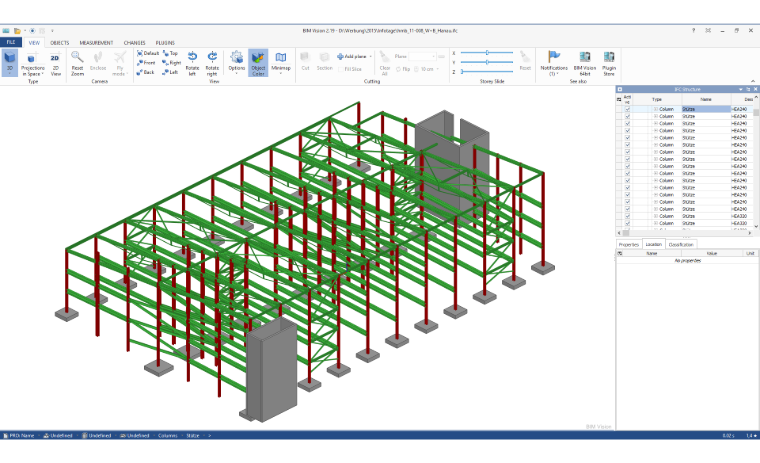Image resolution: width=760 pixels, height=463 pixels.
Task: Click 'PRD: Name' in the status bar
Action: 19,435
